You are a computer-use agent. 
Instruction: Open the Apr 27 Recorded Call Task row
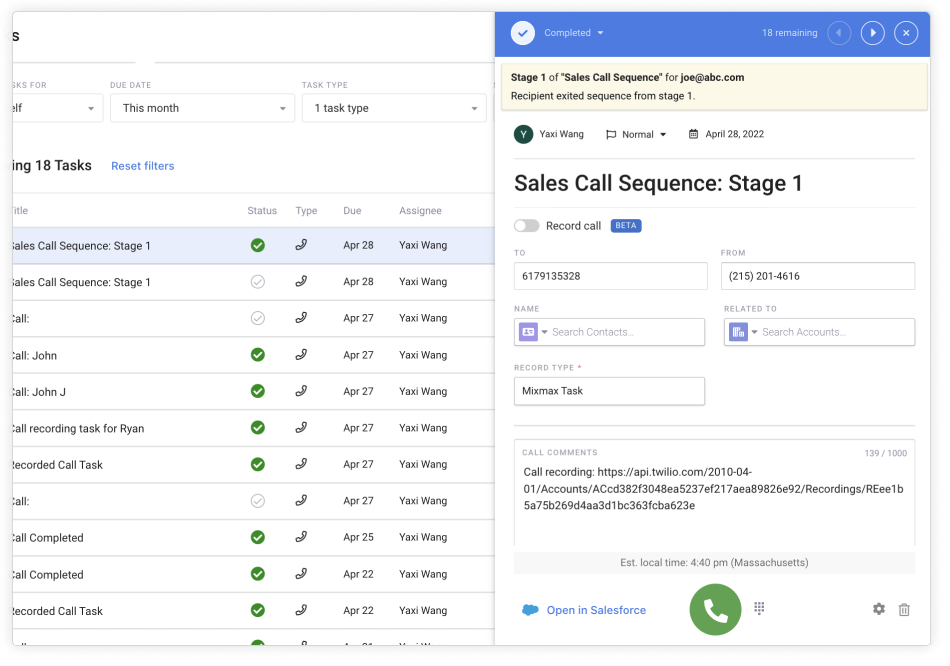253,464
